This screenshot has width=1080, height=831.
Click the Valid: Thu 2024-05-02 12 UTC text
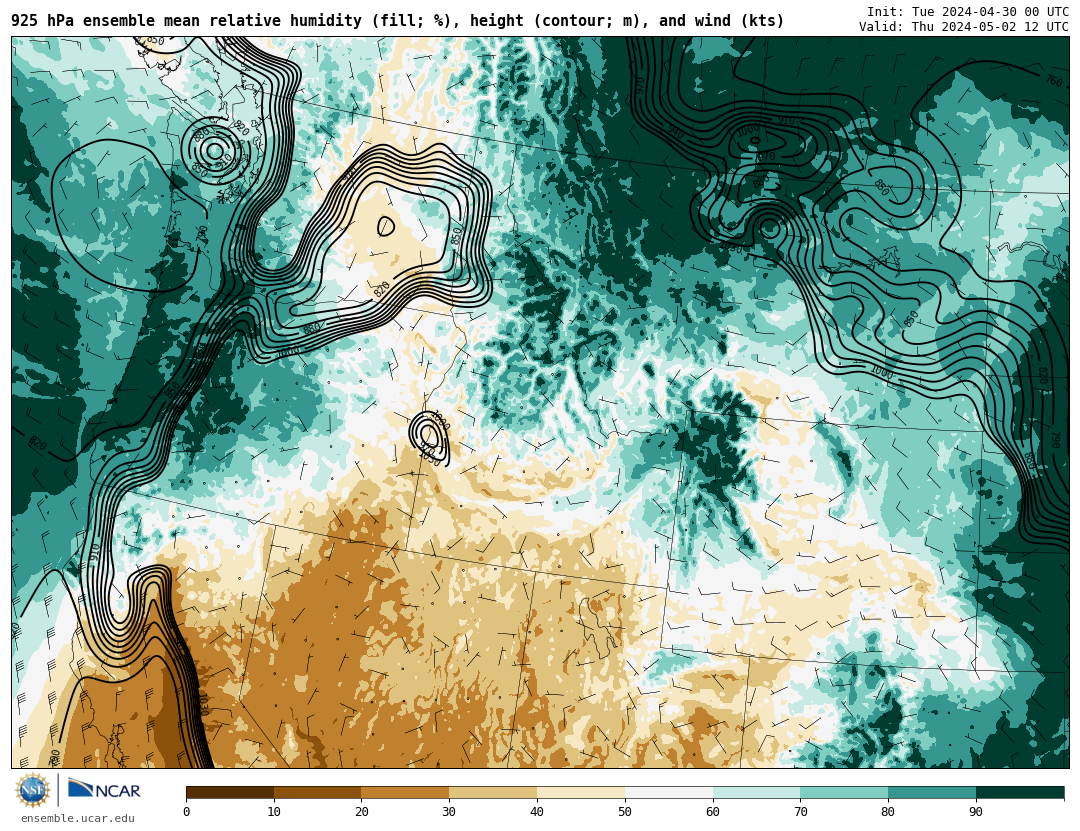[964, 27]
